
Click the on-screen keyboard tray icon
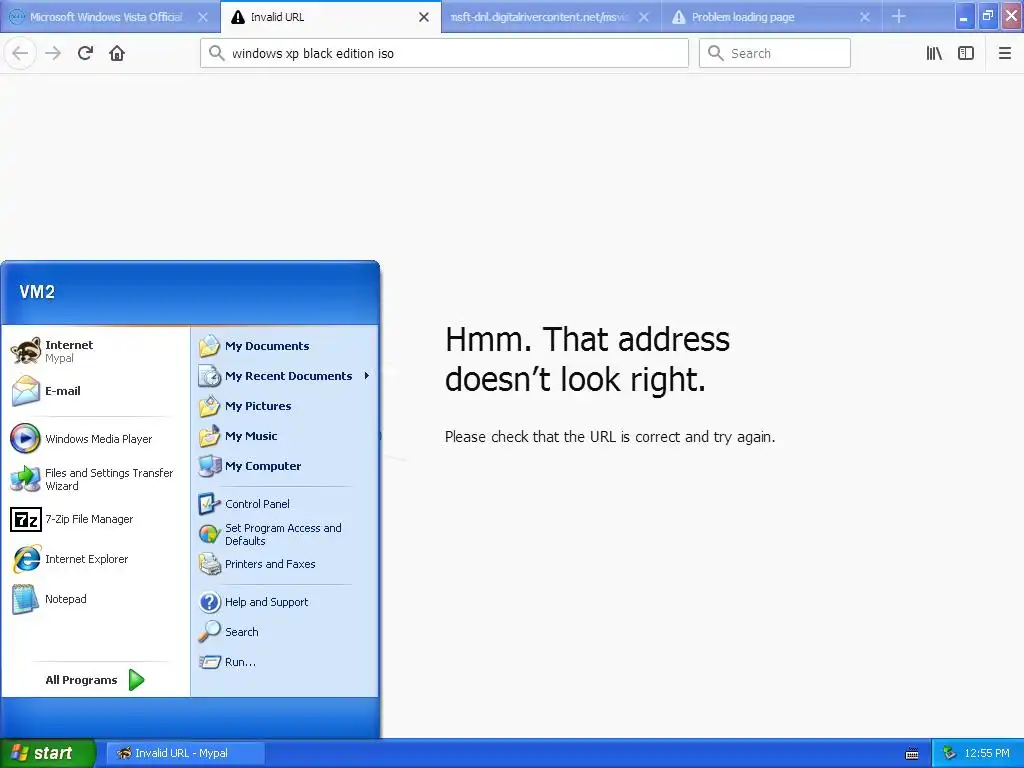click(x=912, y=754)
